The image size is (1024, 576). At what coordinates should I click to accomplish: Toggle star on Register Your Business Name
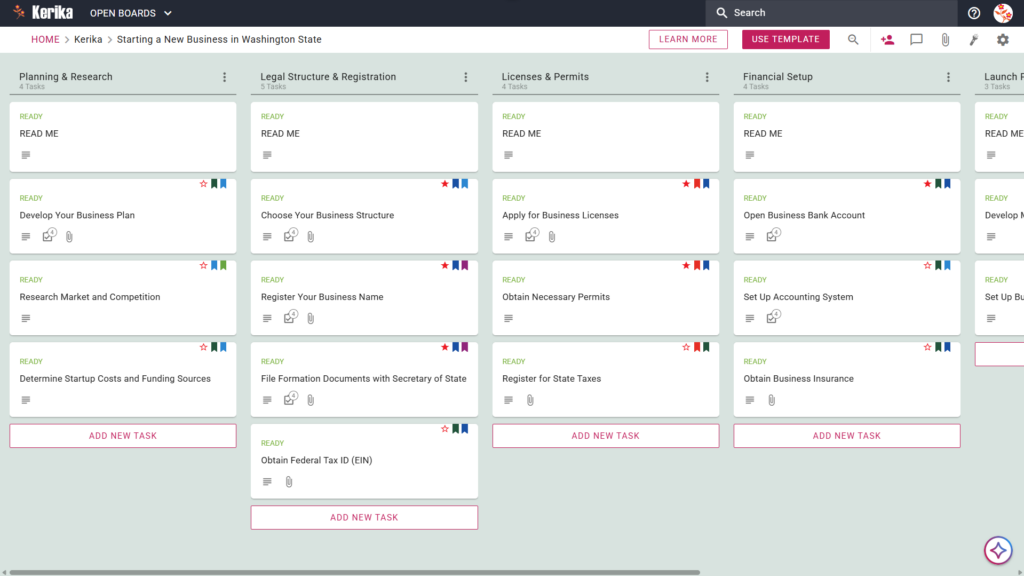pos(445,265)
